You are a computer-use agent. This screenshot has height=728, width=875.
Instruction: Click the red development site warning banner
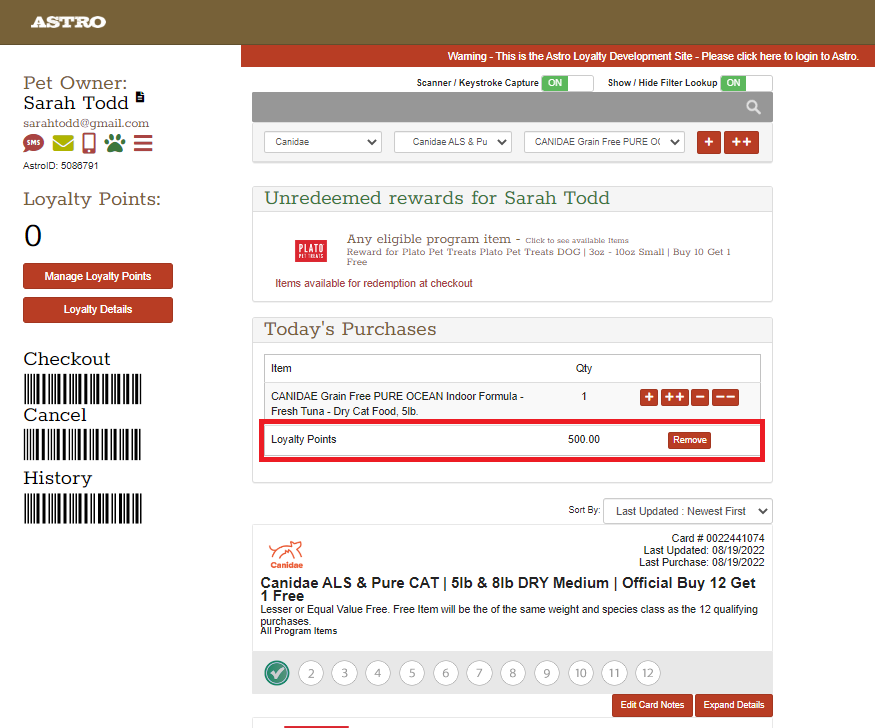pyautogui.click(x=558, y=56)
